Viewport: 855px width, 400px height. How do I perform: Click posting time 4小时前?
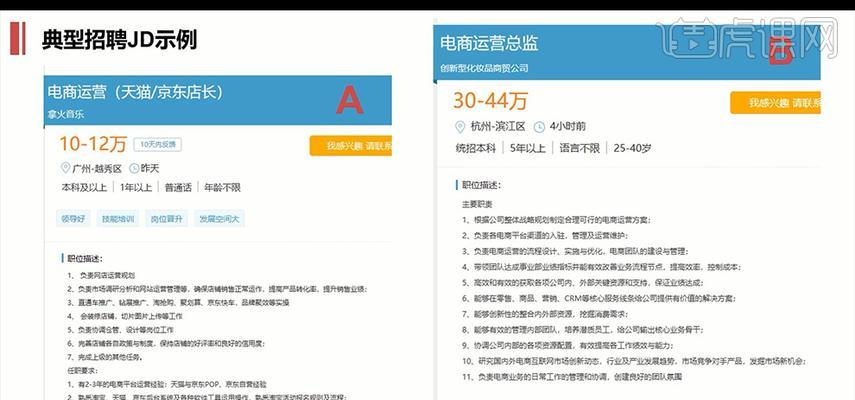tap(567, 126)
